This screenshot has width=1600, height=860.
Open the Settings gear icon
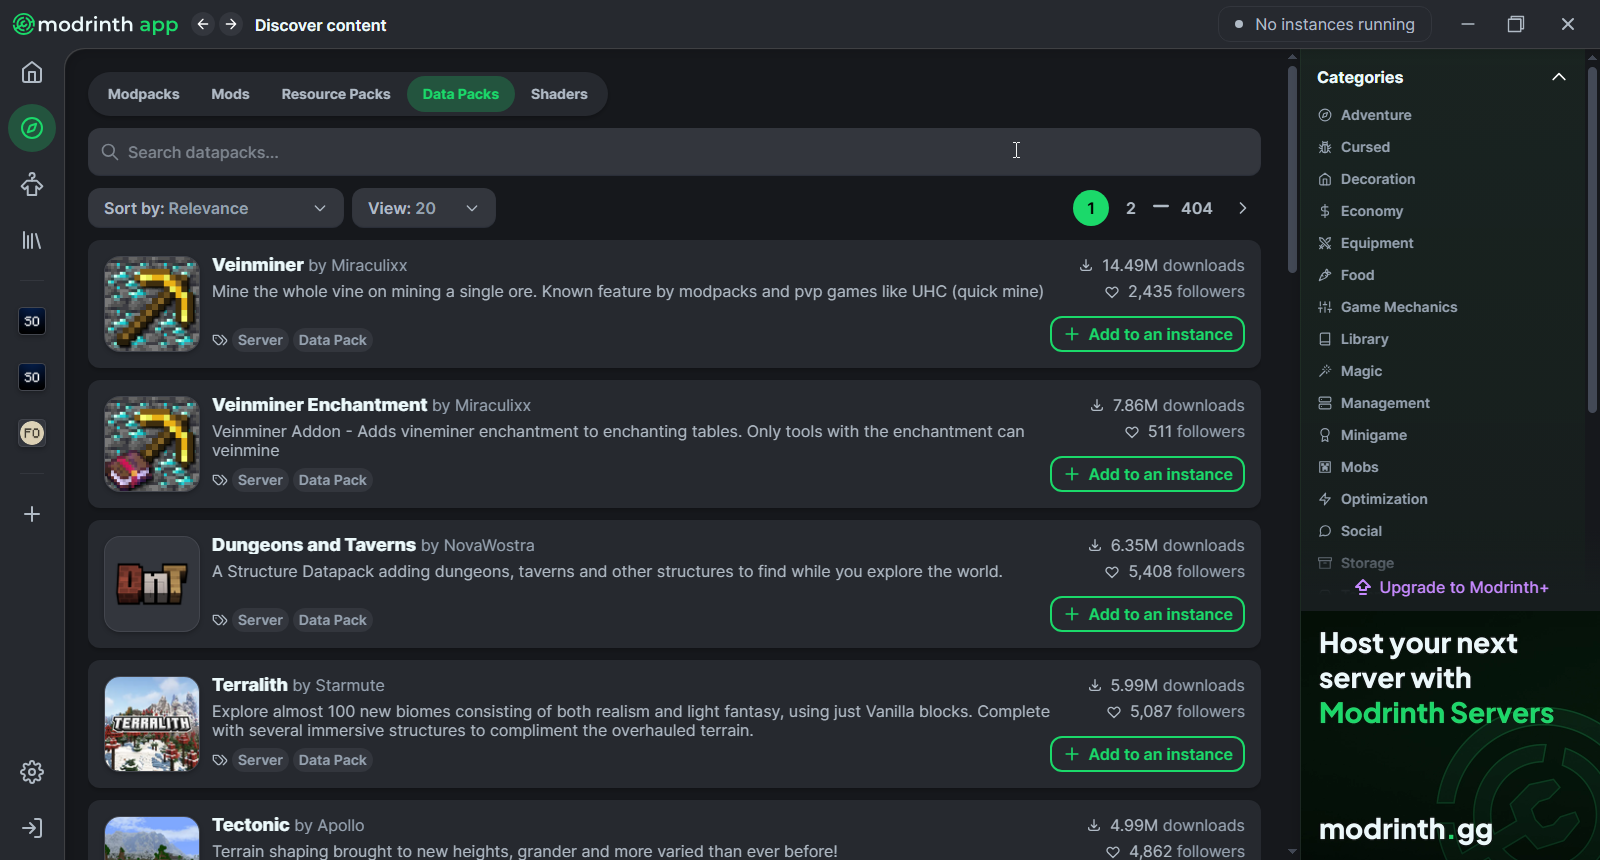(x=32, y=772)
